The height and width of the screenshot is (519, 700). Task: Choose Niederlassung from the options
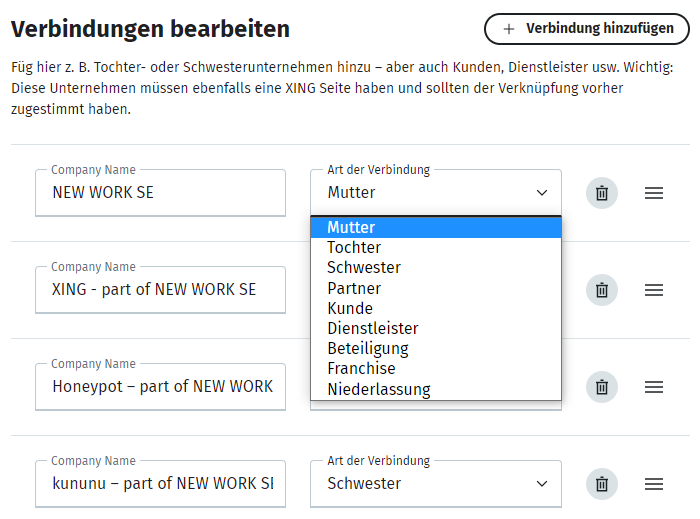[379, 389]
